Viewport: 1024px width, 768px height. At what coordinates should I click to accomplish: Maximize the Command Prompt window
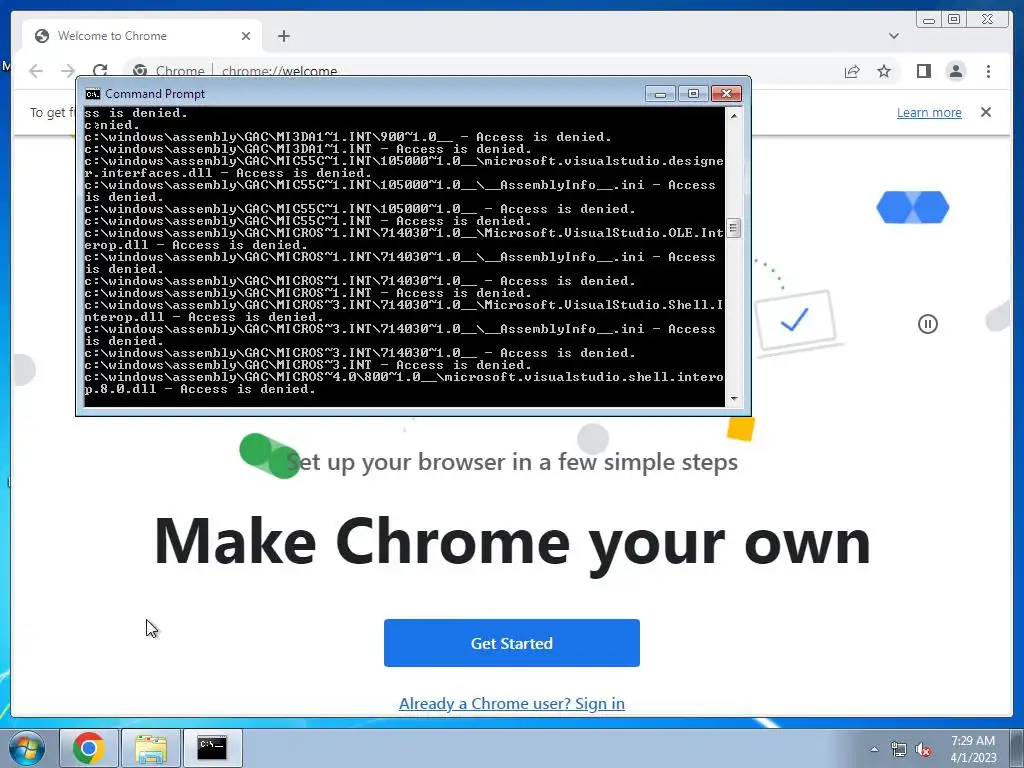pyautogui.click(x=693, y=94)
